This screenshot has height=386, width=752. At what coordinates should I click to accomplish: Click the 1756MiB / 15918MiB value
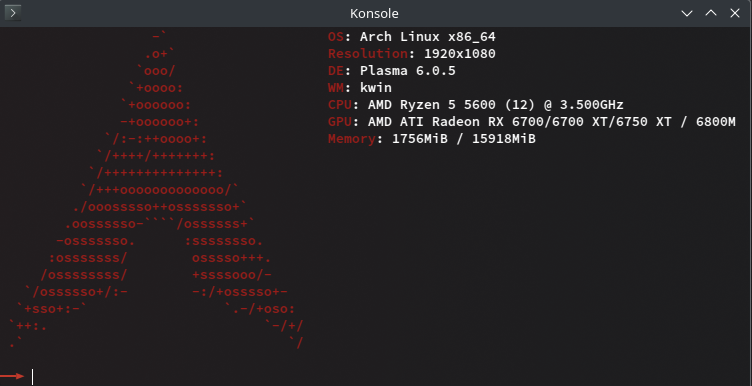click(464, 139)
